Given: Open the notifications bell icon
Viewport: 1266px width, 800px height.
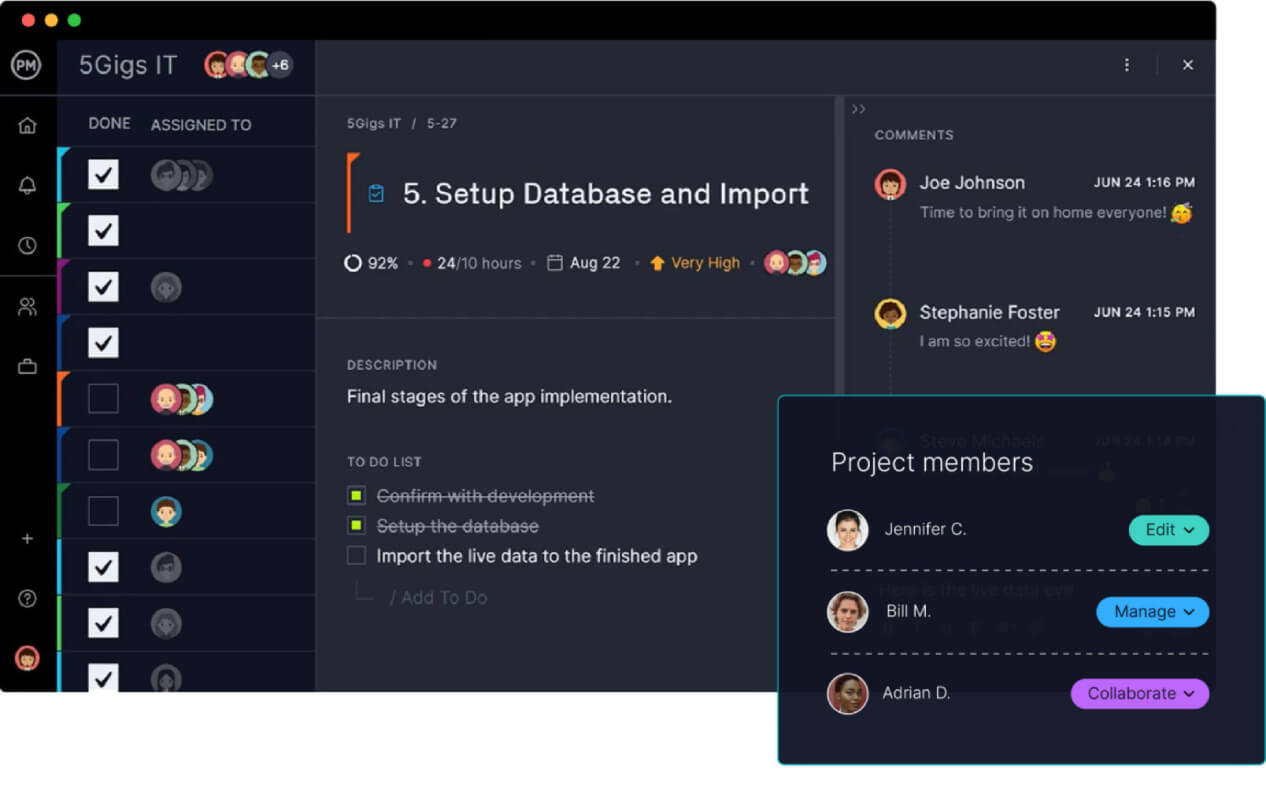Looking at the screenshot, I should pyautogui.click(x=27, y=185).
